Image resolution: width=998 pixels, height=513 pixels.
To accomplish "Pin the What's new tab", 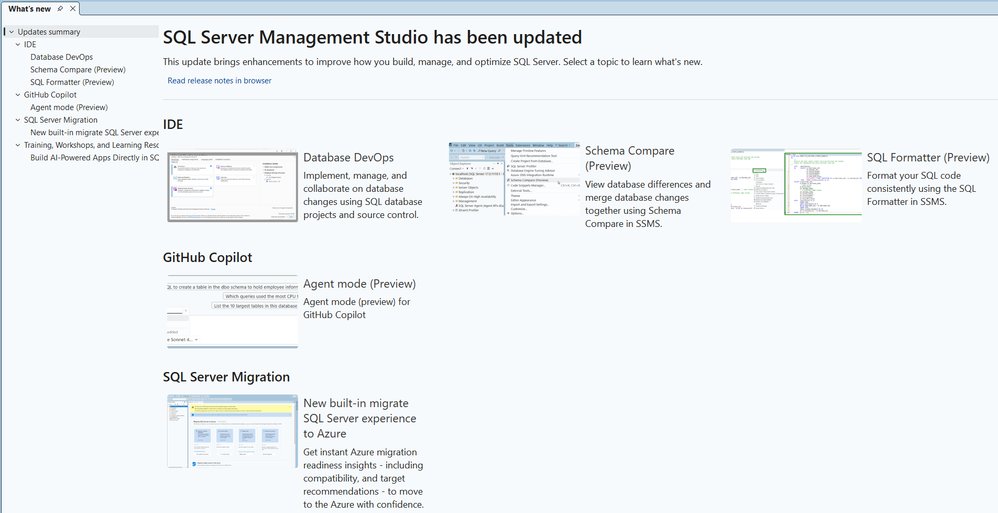I will 60,9.
